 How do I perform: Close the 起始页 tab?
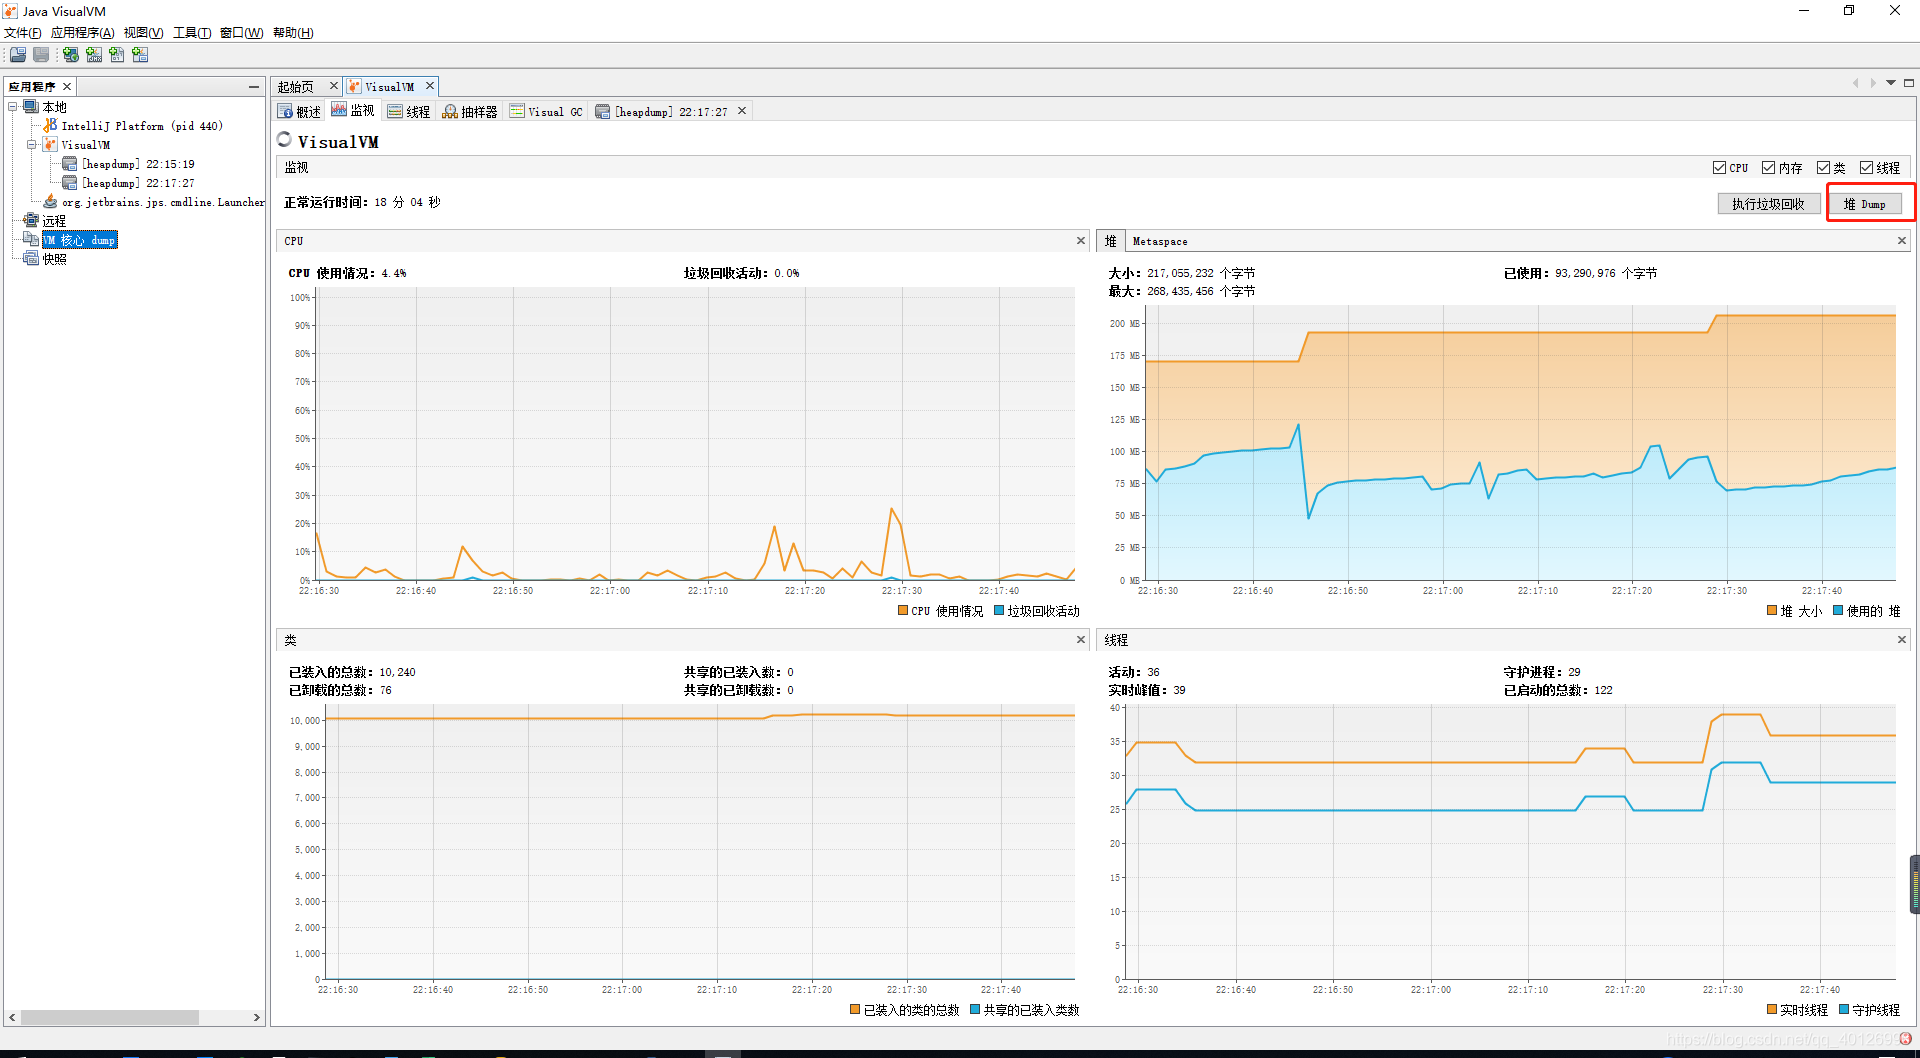(334, 86)
